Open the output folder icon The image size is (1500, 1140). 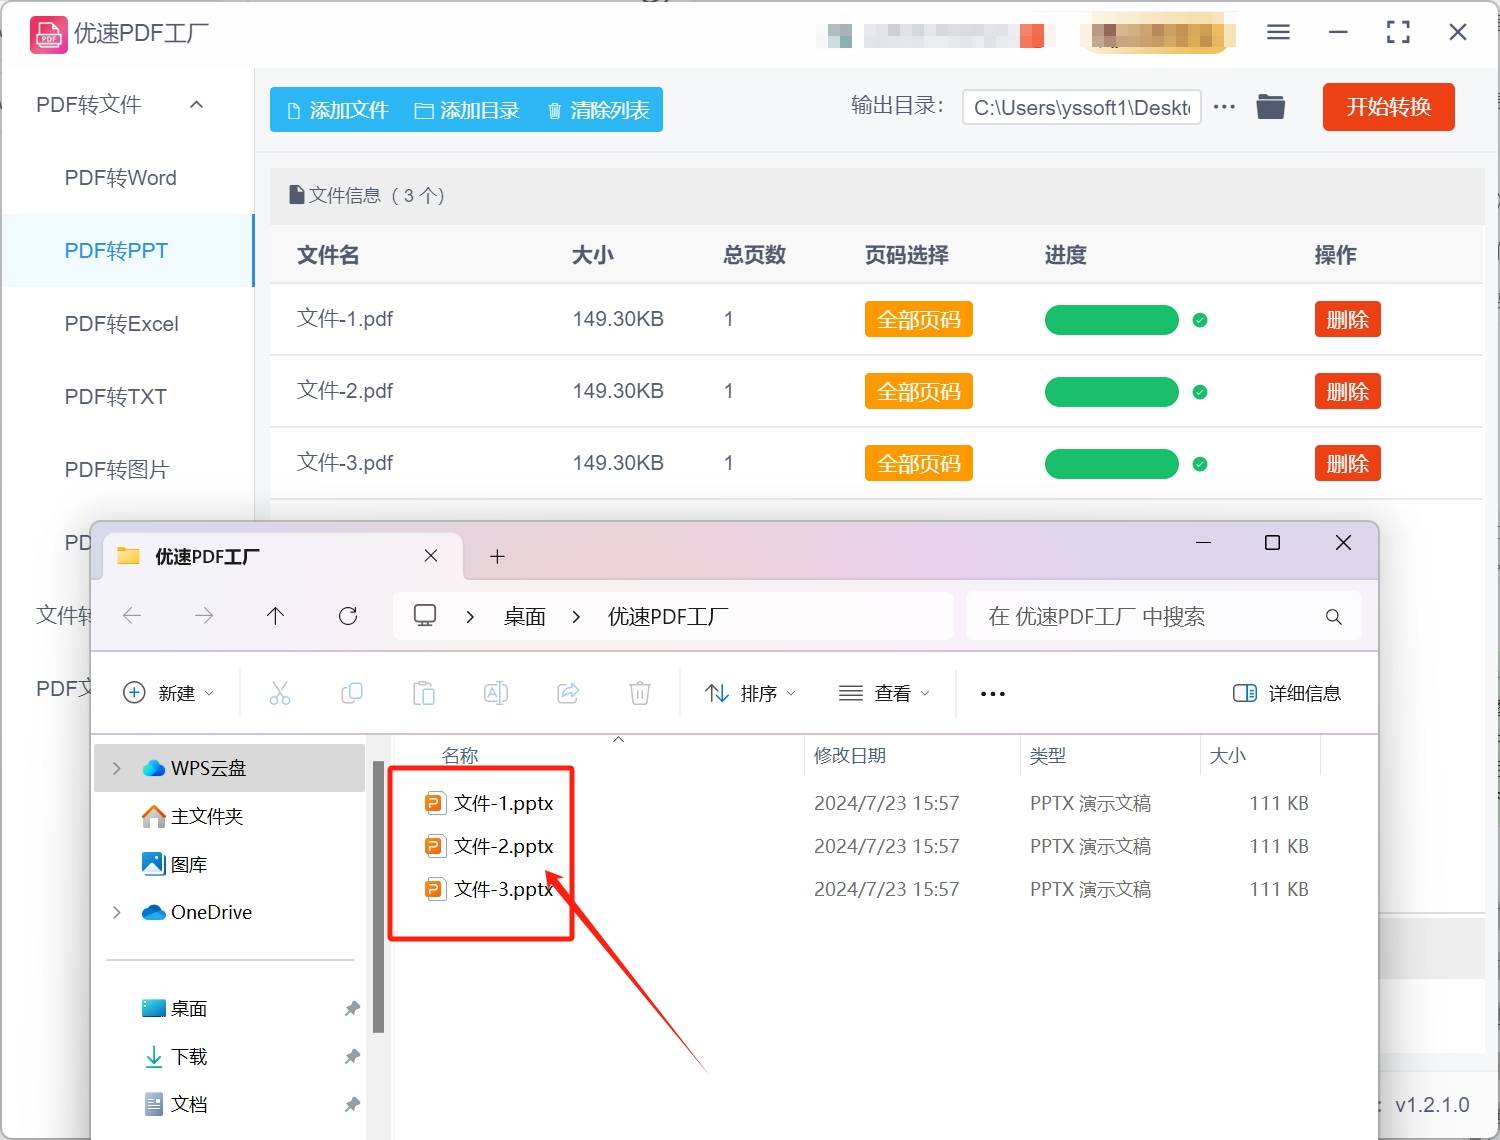click(1271, 106)
